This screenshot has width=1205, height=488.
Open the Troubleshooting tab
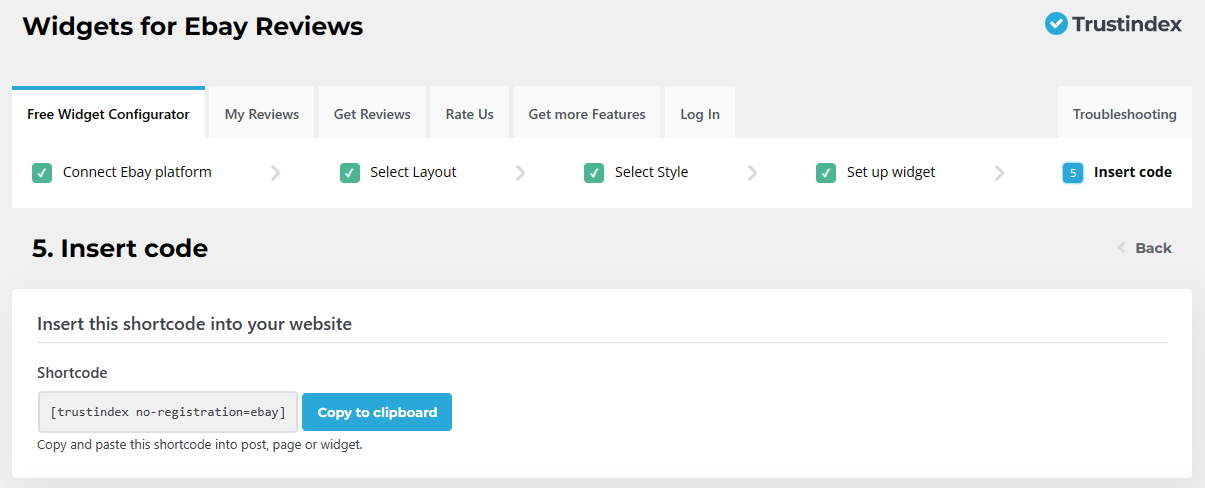tap(1124, 114)
